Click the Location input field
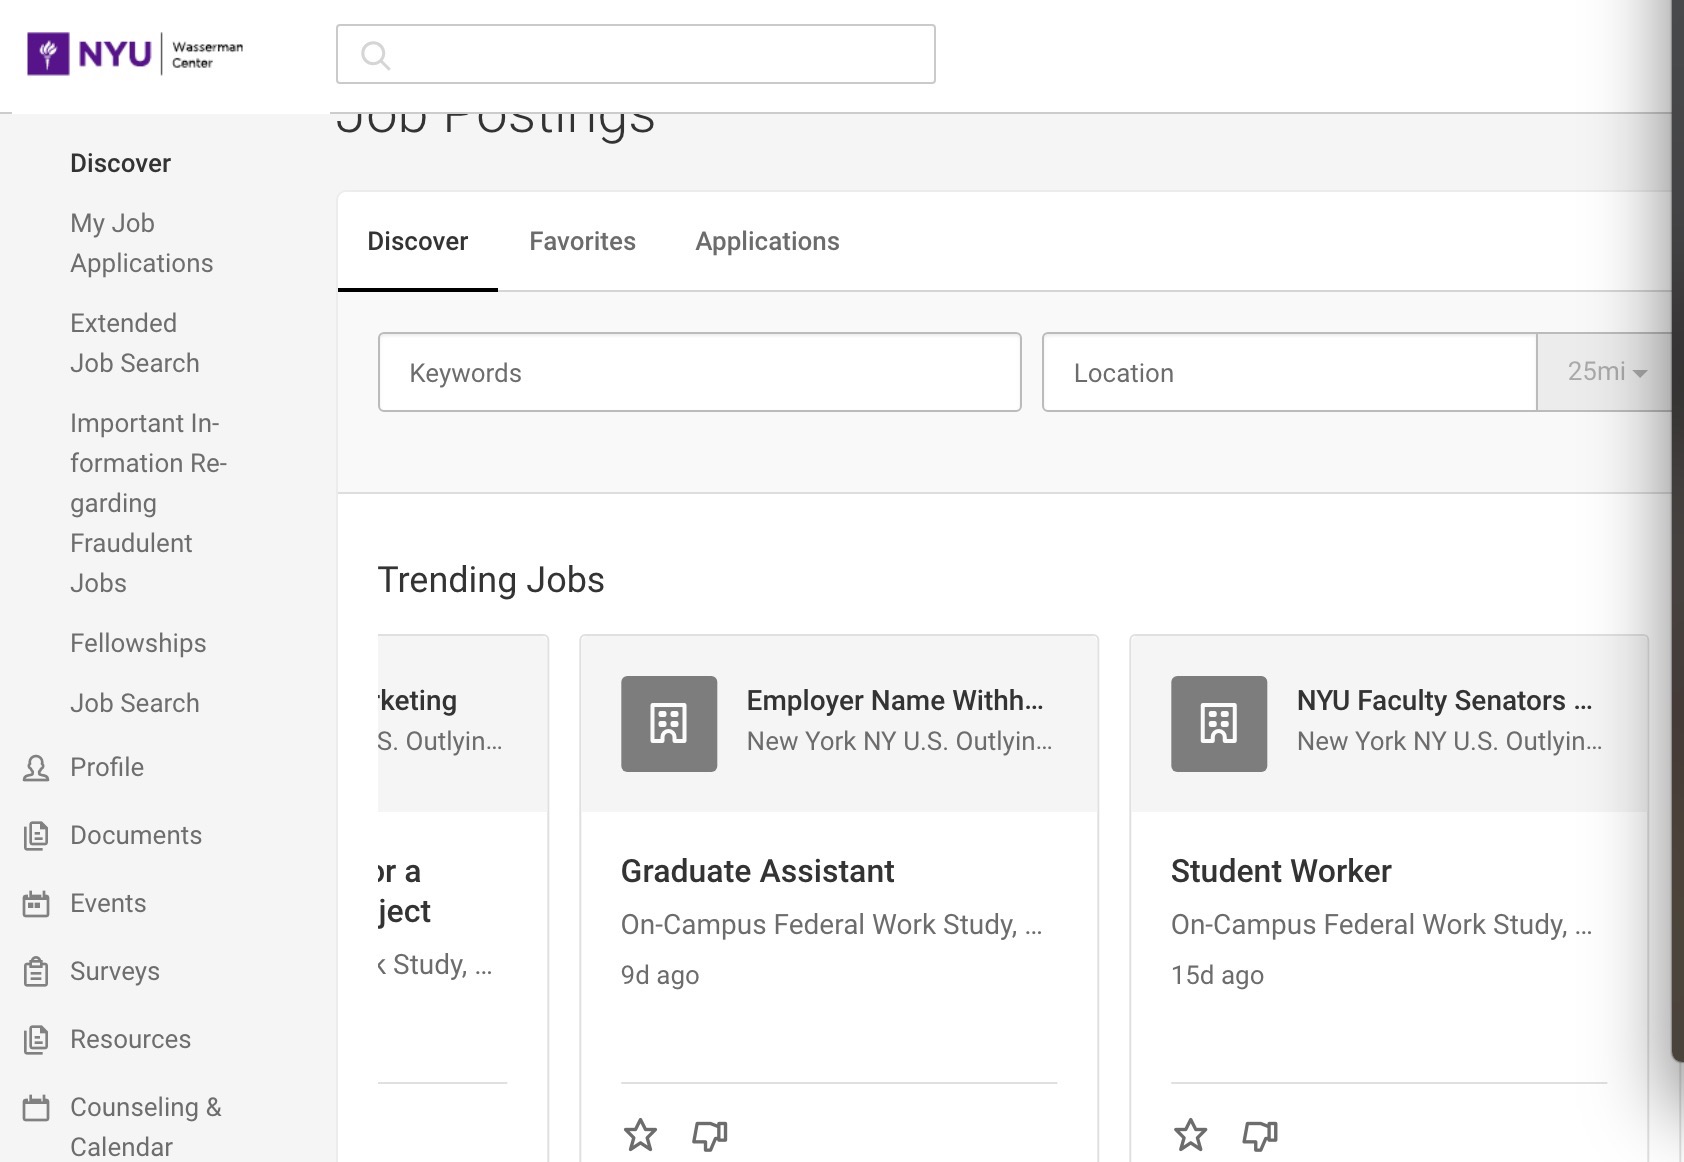Image resolution: width=1684 pixels, height=1162 pixels. click(x=1288, y=372)
